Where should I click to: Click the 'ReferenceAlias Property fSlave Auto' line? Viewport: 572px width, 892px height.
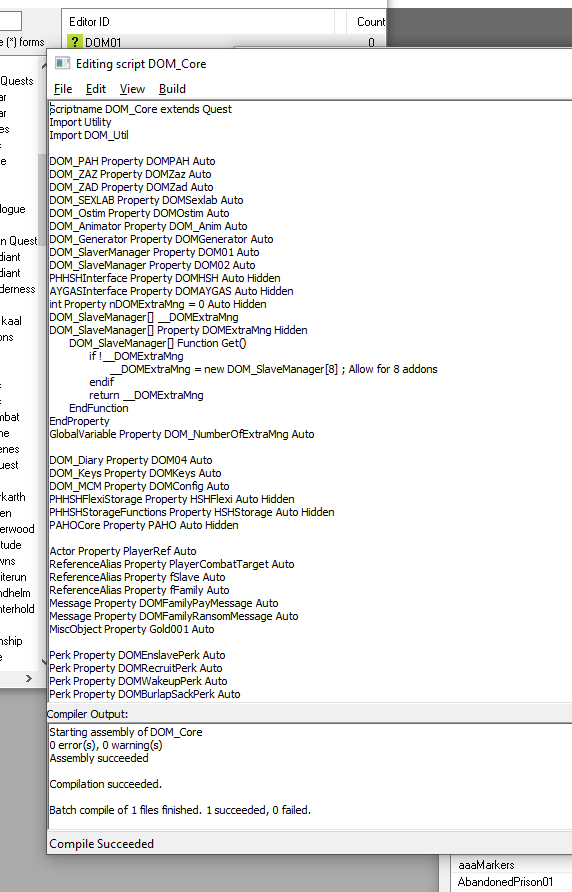point(137,577)
